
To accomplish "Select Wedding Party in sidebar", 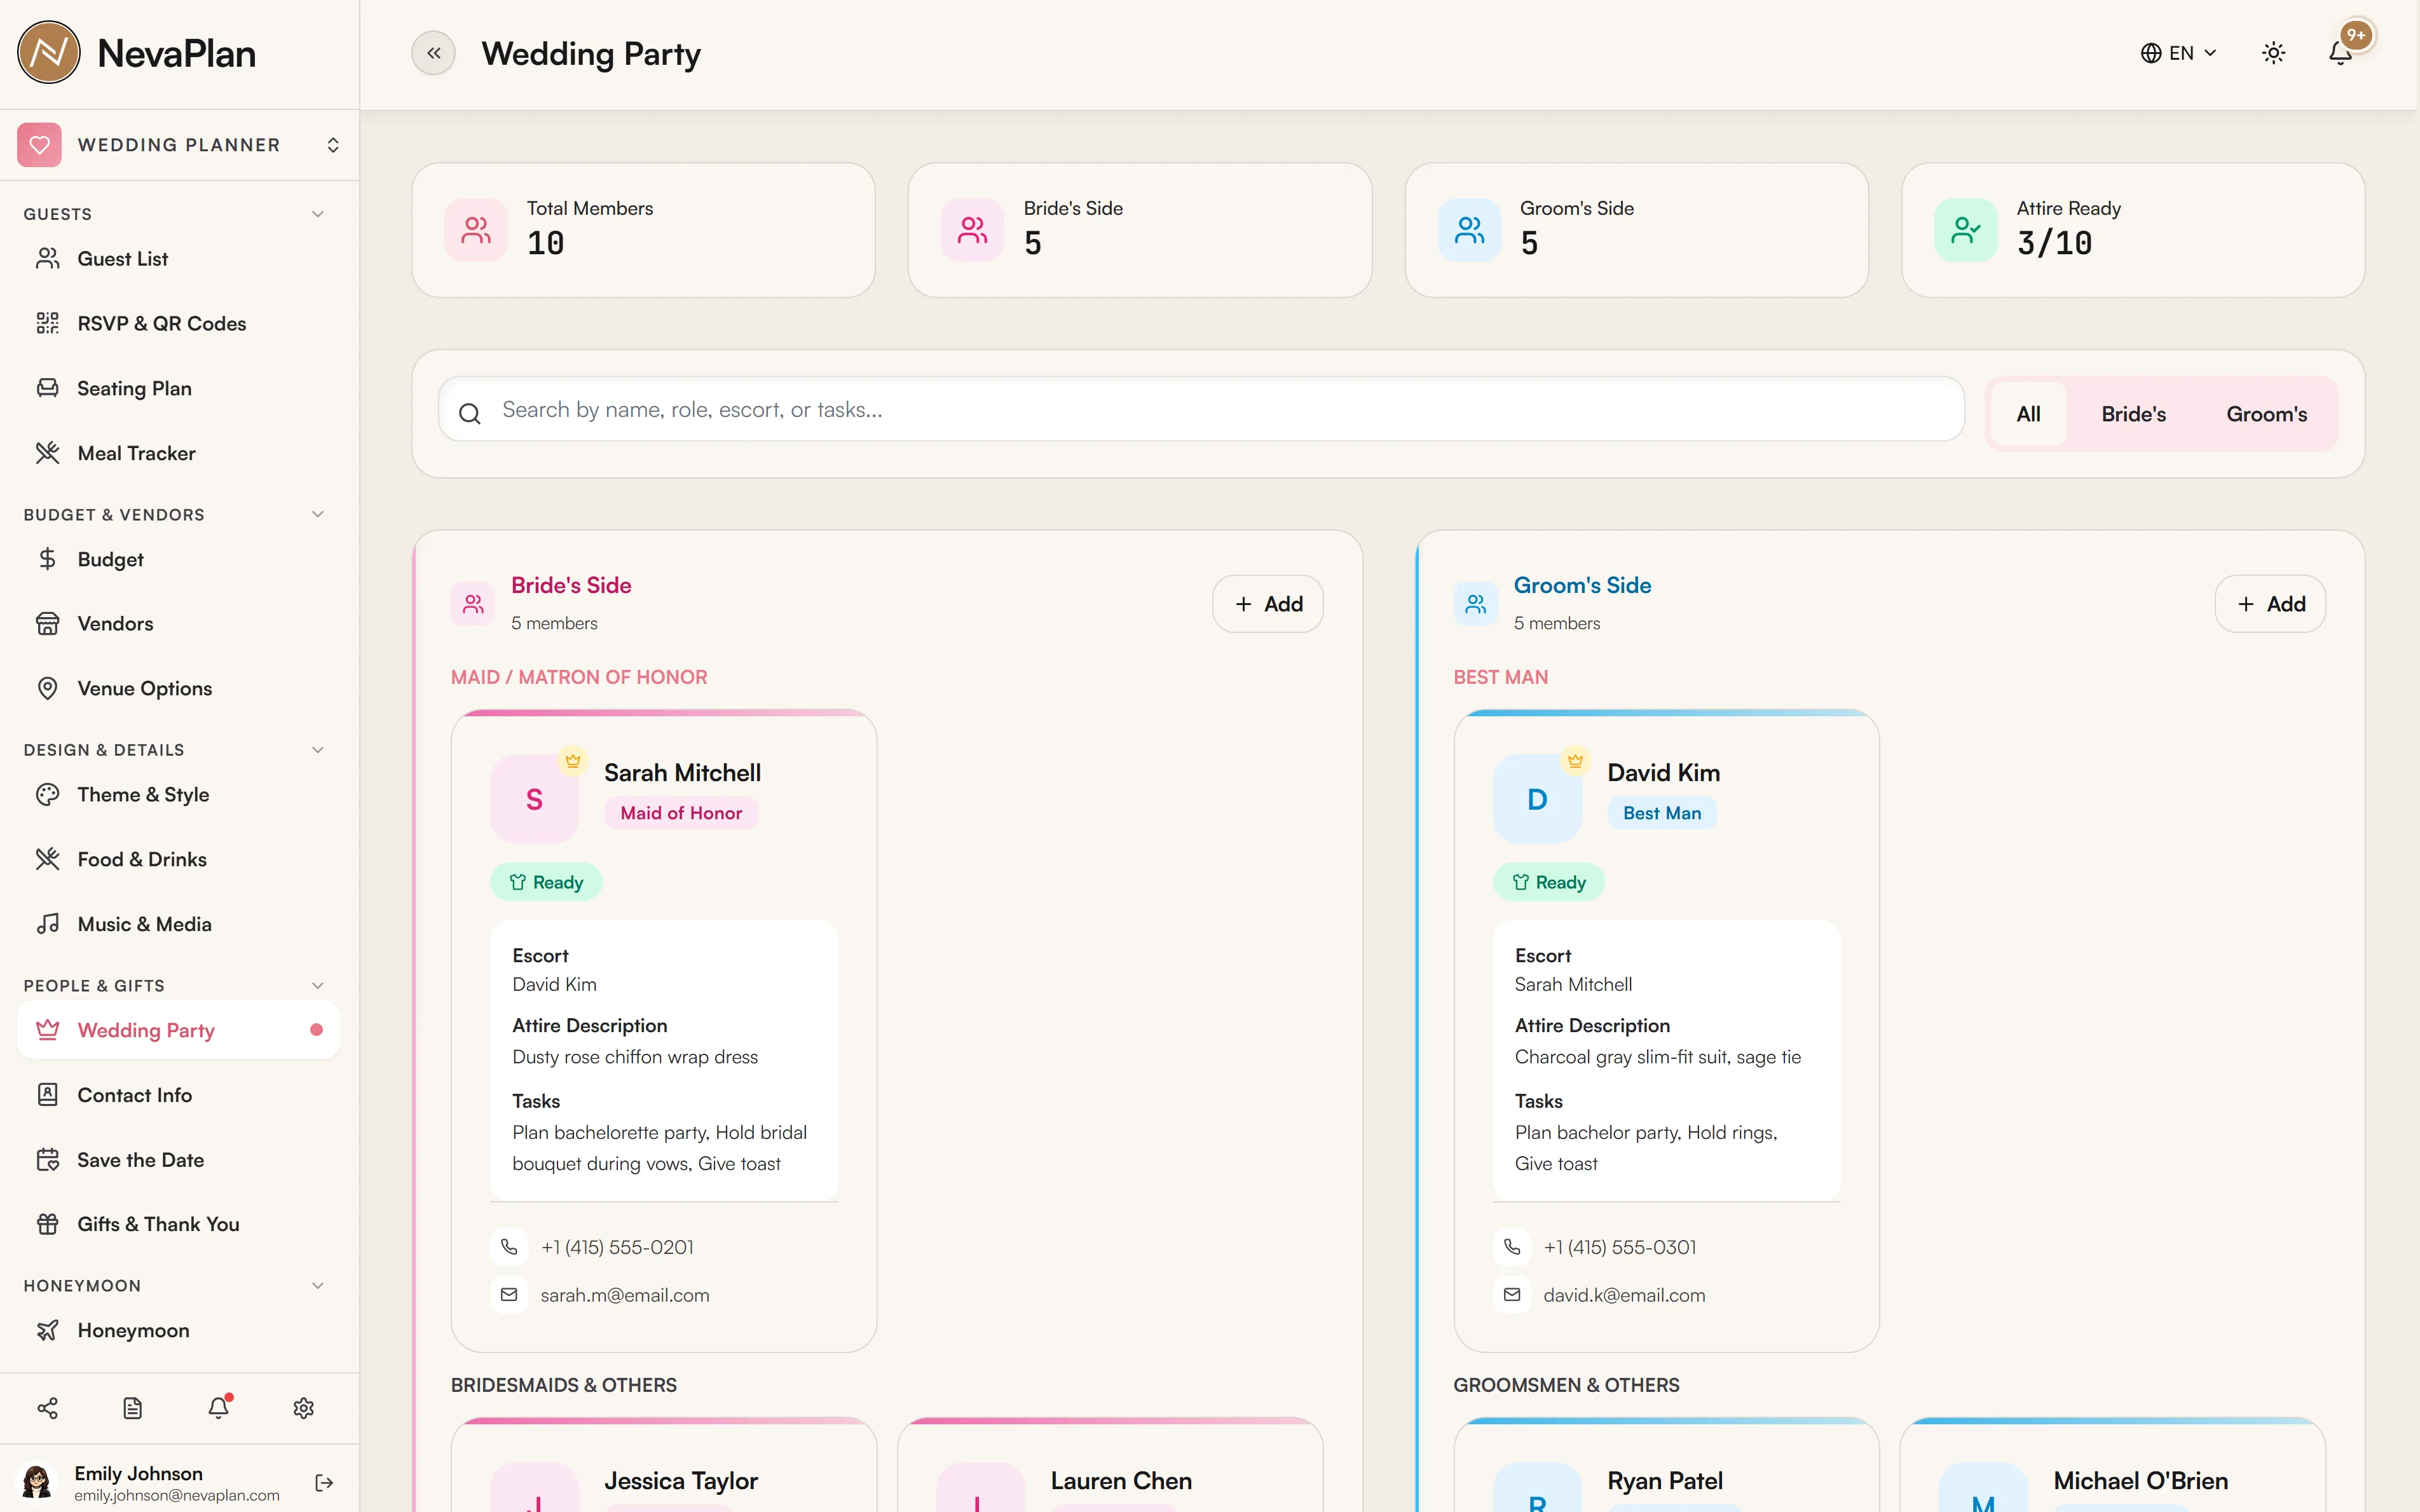I will click(x=179, y=1030).
